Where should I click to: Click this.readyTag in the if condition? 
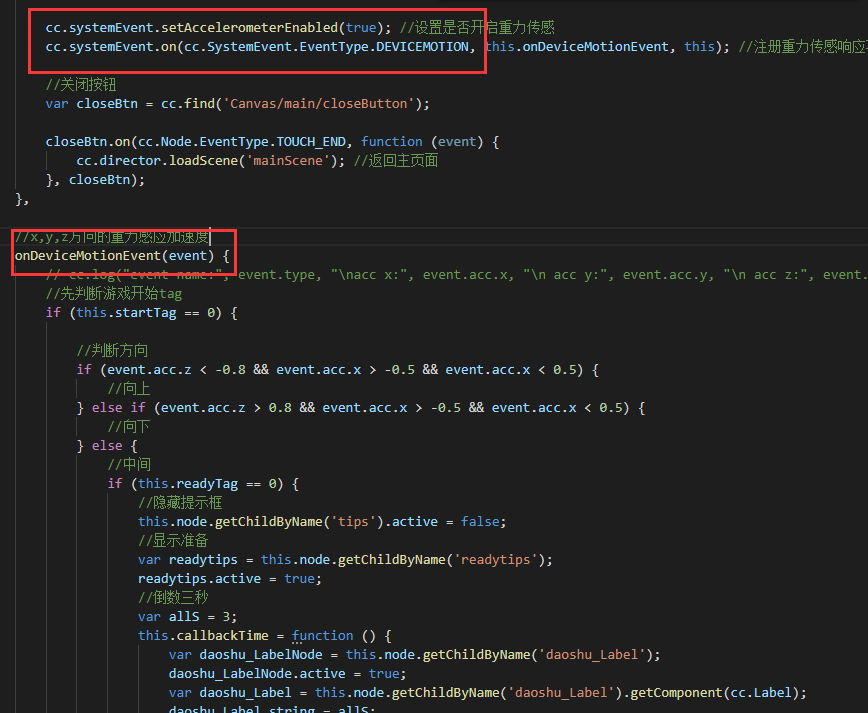click(188, 484)
